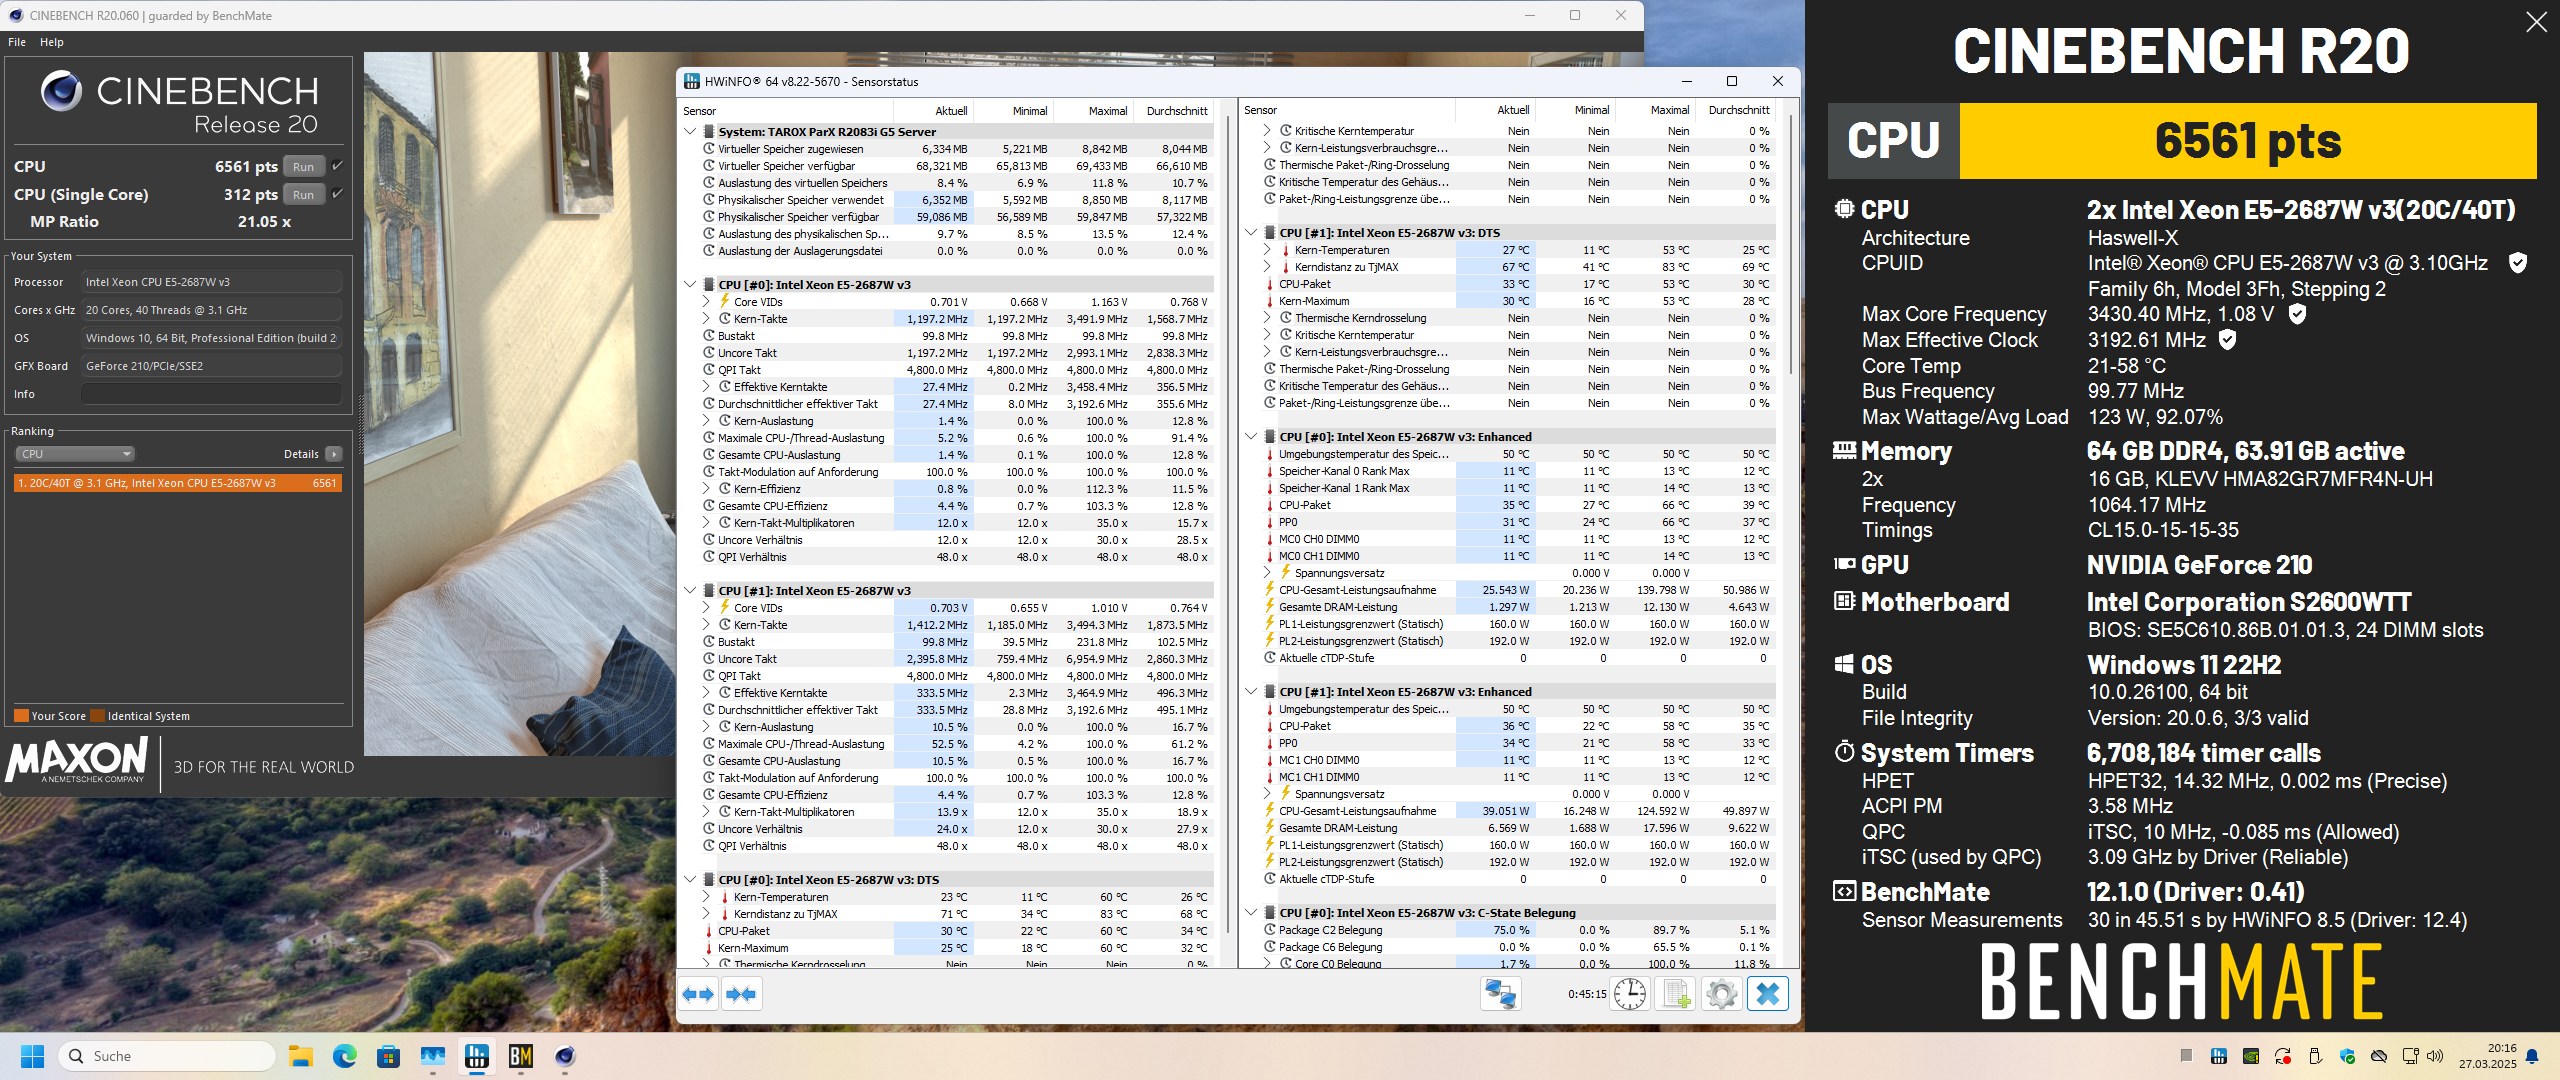Open File Explorer from the taskbar
This screenshot has height=1080, width=2560.
300,1056
